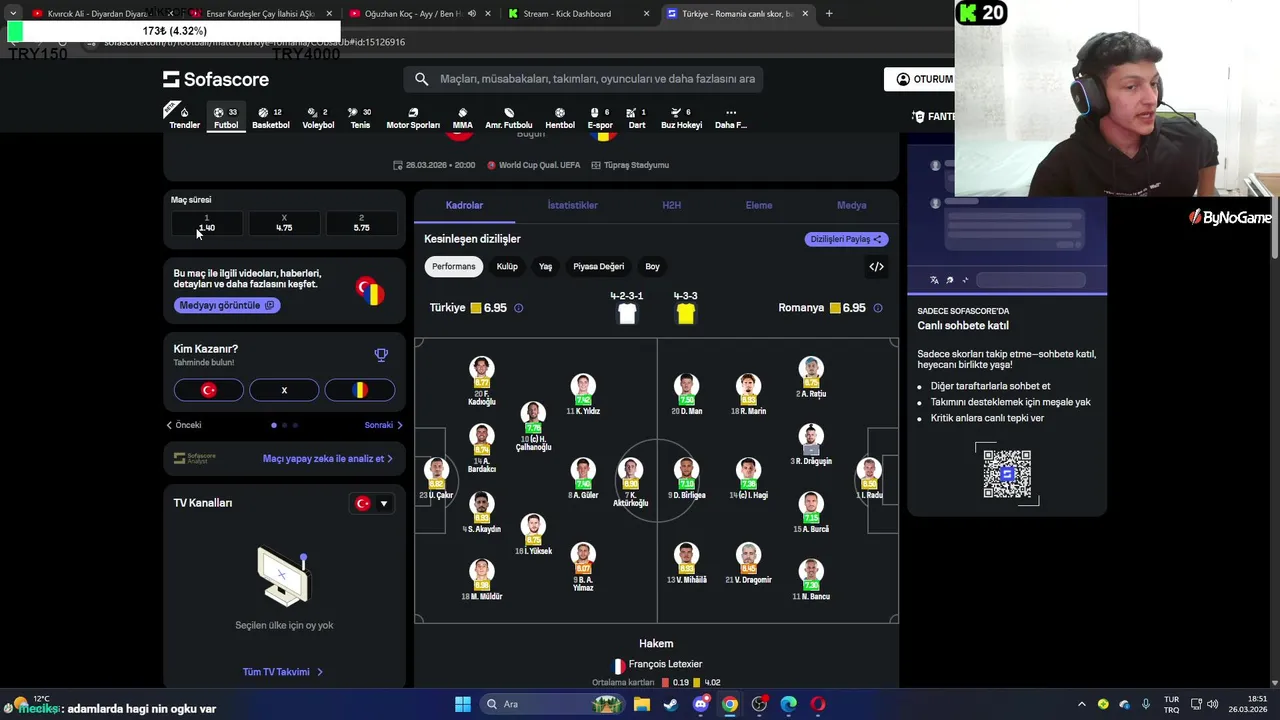Viewport: 1280px width, 720px height.
Task: Vote for Türkiye to win
Action: (209, 390)
